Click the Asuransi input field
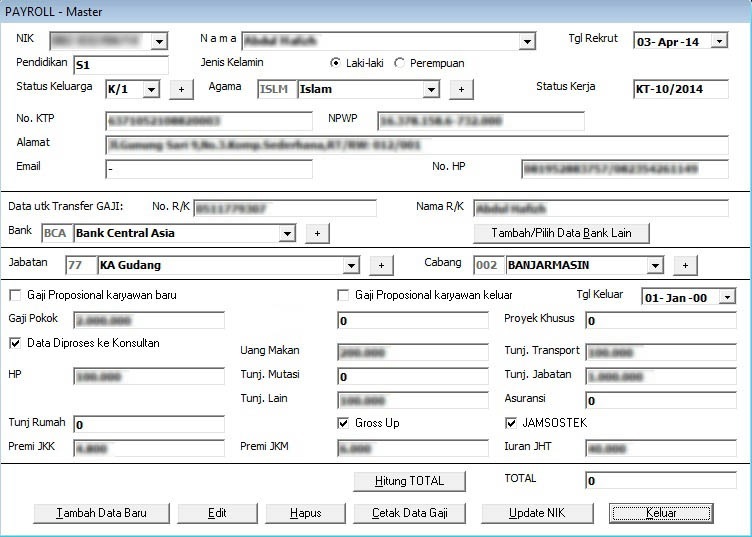The image size is (752, 537). click(x=661, y=401)
